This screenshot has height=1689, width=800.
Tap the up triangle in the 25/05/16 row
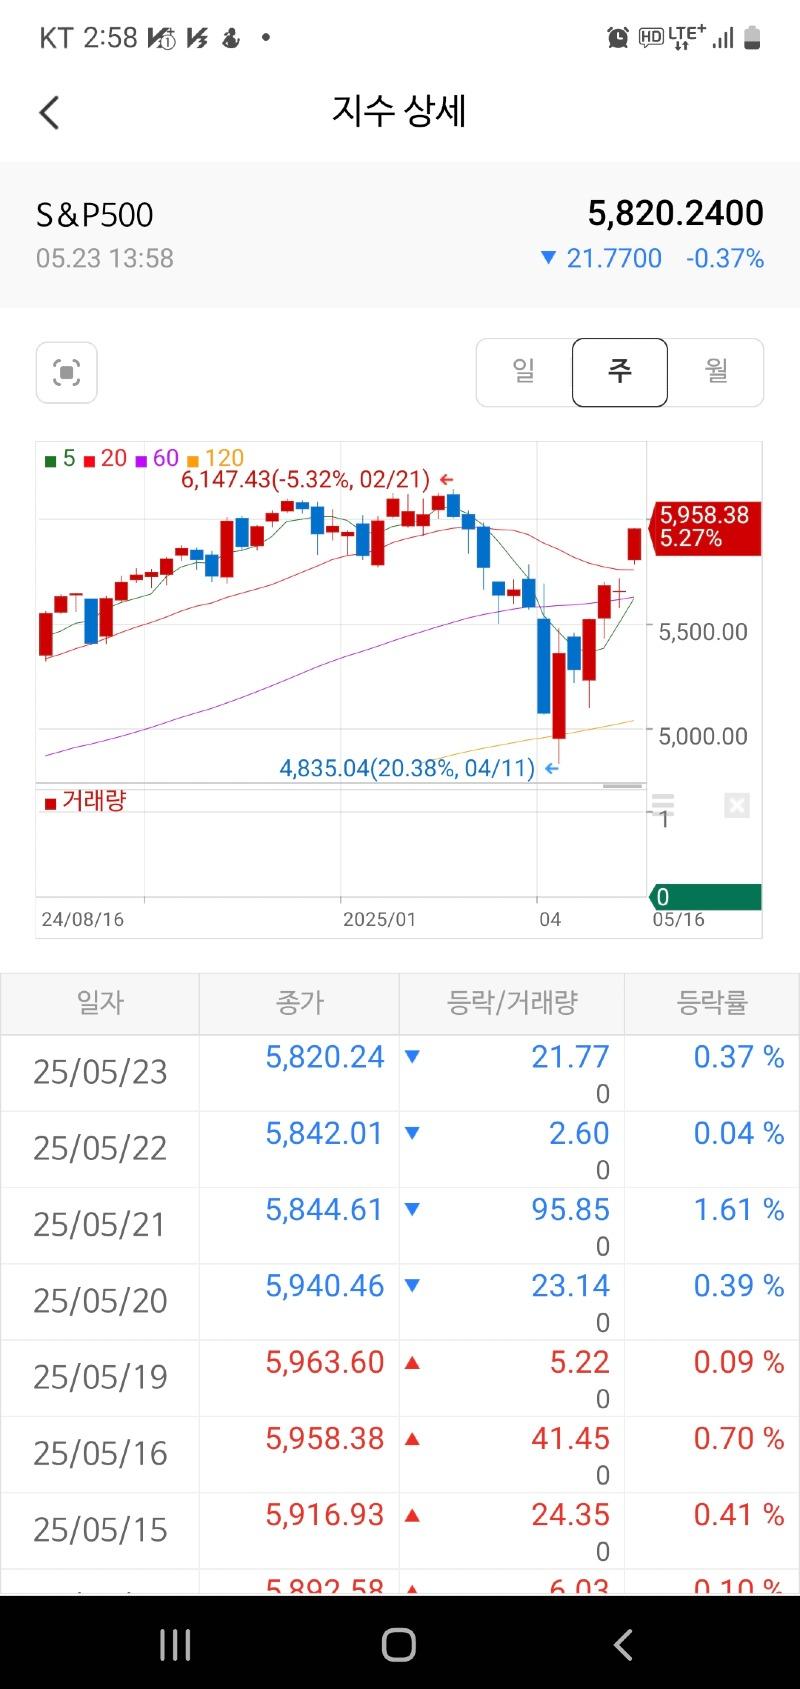click(412, 1438)
